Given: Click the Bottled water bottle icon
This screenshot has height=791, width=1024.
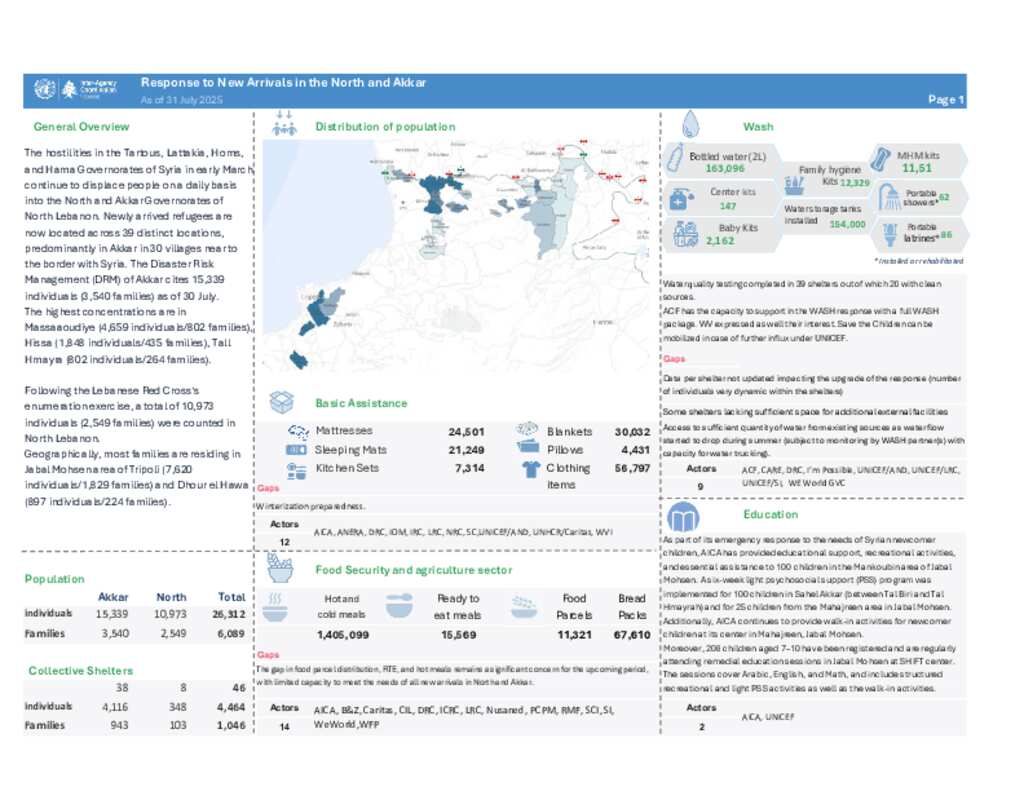Looking at the screenshot, I should click(x=675, y=158).
